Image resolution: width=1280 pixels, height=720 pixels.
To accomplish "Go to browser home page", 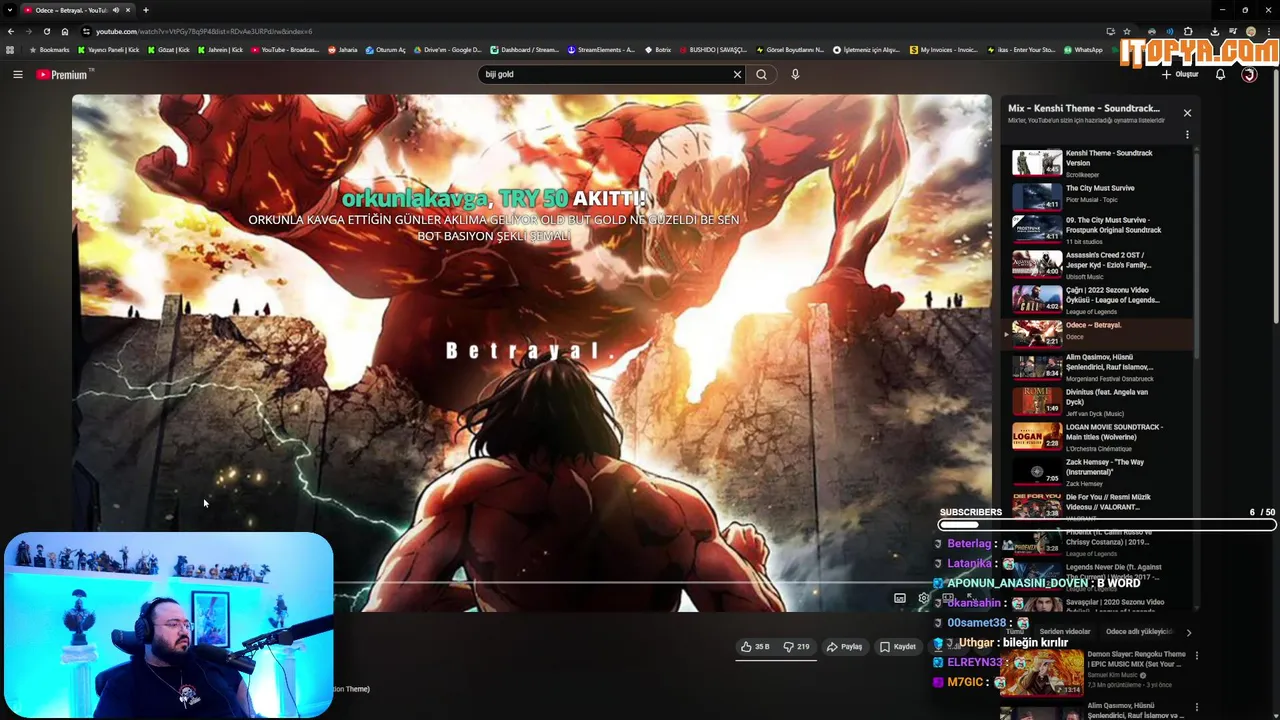I will coord(65,31).
